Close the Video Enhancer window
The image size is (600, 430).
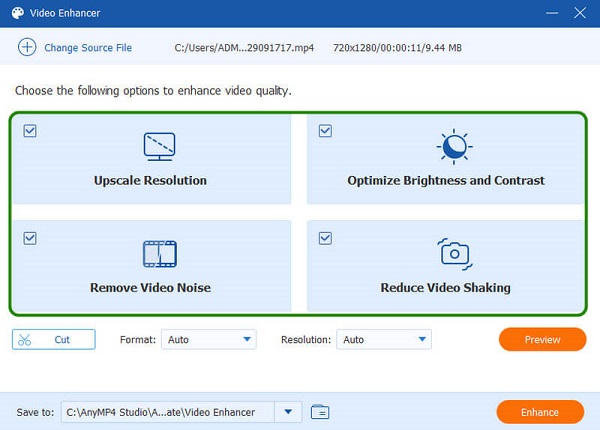pos(580,13)
